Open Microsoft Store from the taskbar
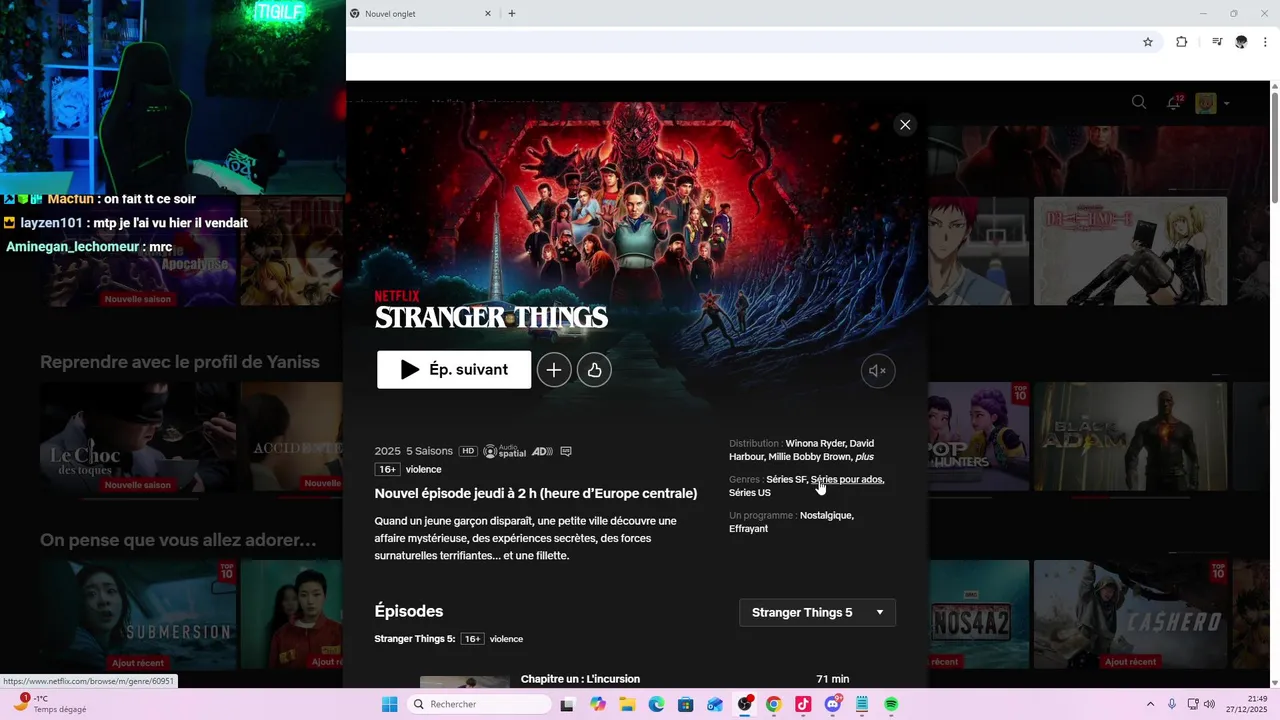 point(685,705)
